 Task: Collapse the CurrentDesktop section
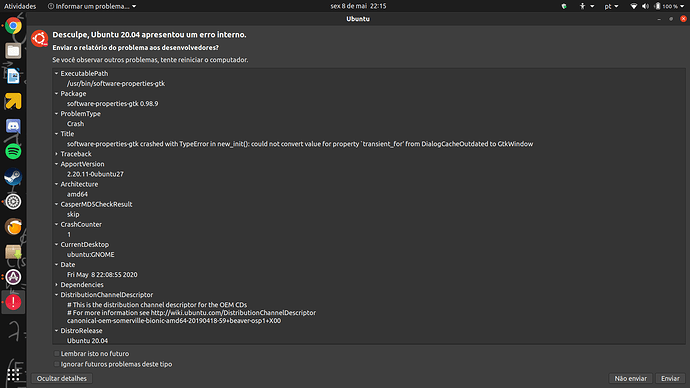tap(56, 245)
